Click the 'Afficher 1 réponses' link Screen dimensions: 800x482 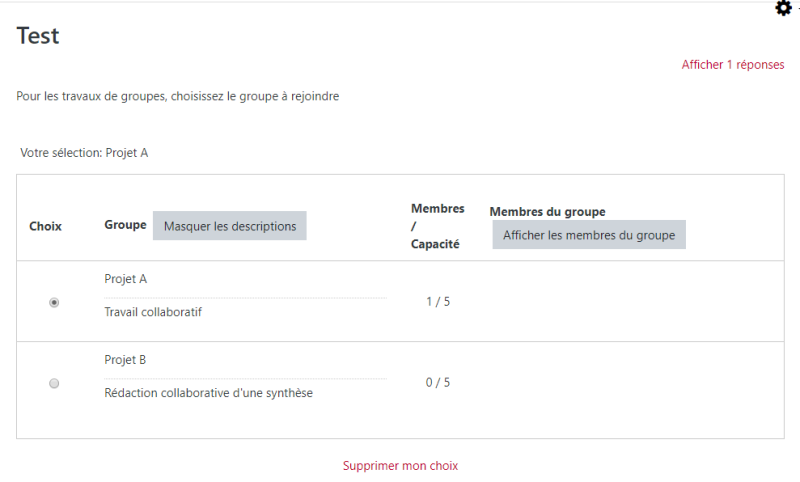point(732,65)
